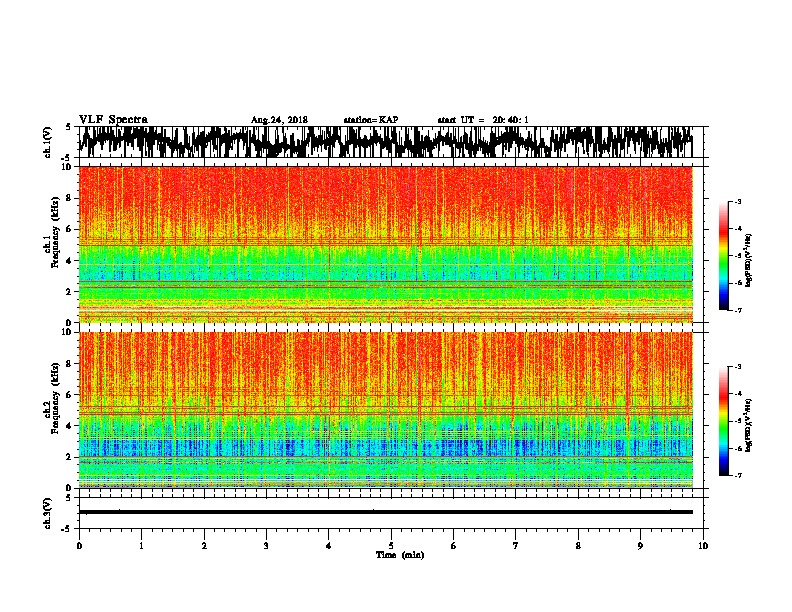Click ch.1 color bar label '-7'
Image resolution: width=792 pixels, height=612 pixels.
point(738,310)
